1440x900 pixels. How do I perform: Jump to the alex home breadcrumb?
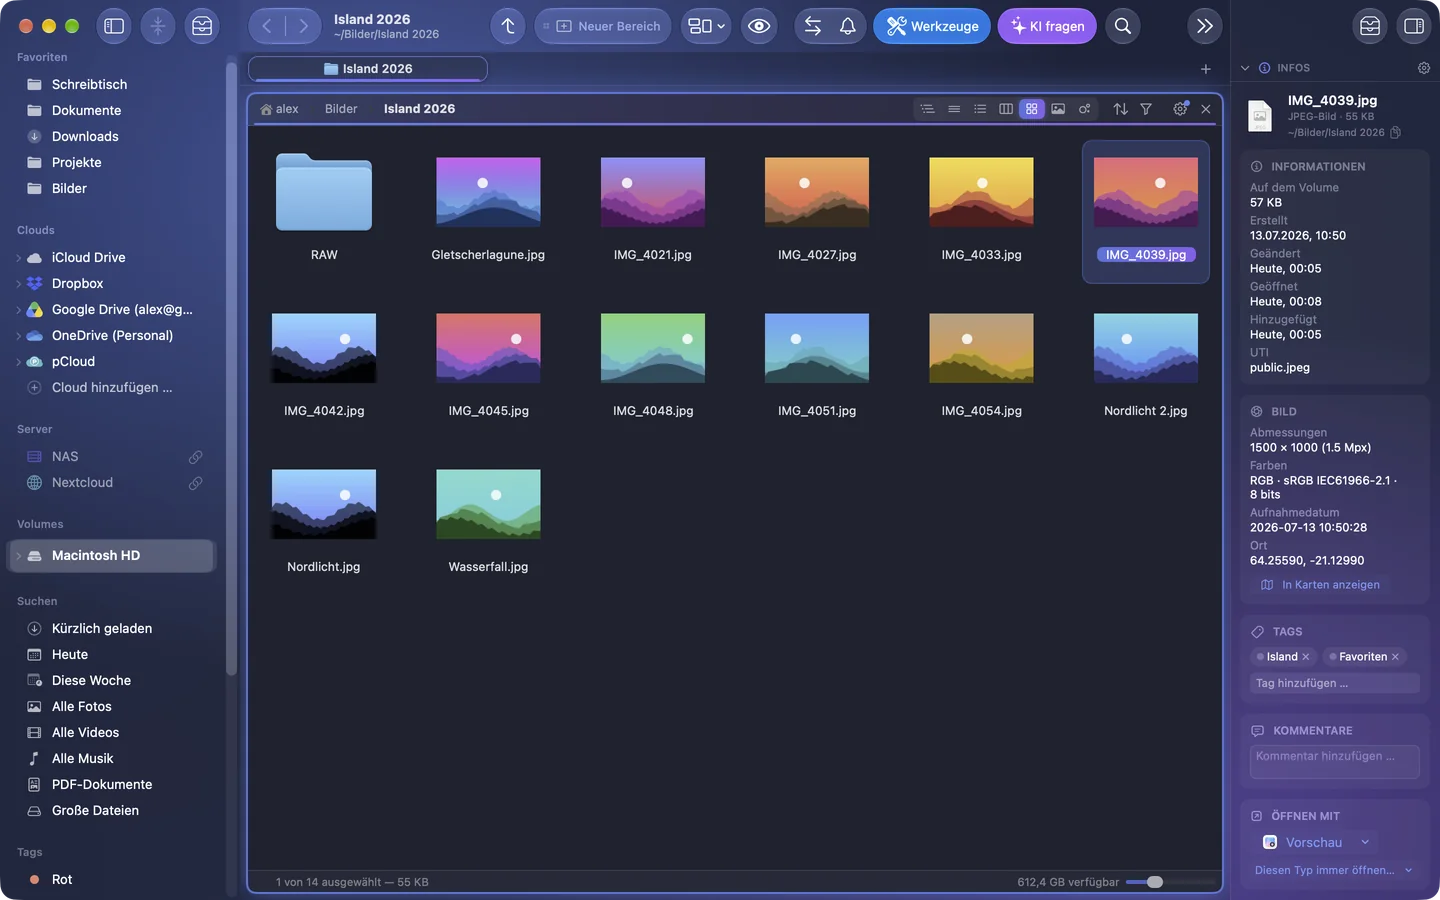280,109
